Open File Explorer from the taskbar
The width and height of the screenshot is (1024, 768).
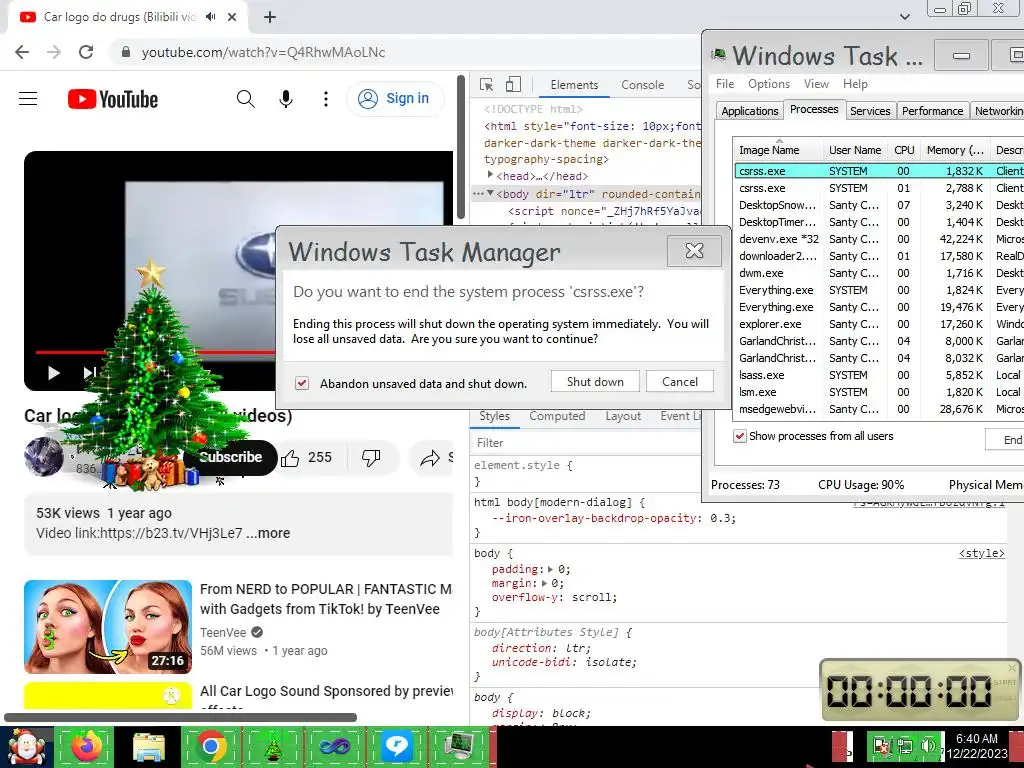[149, 746]
